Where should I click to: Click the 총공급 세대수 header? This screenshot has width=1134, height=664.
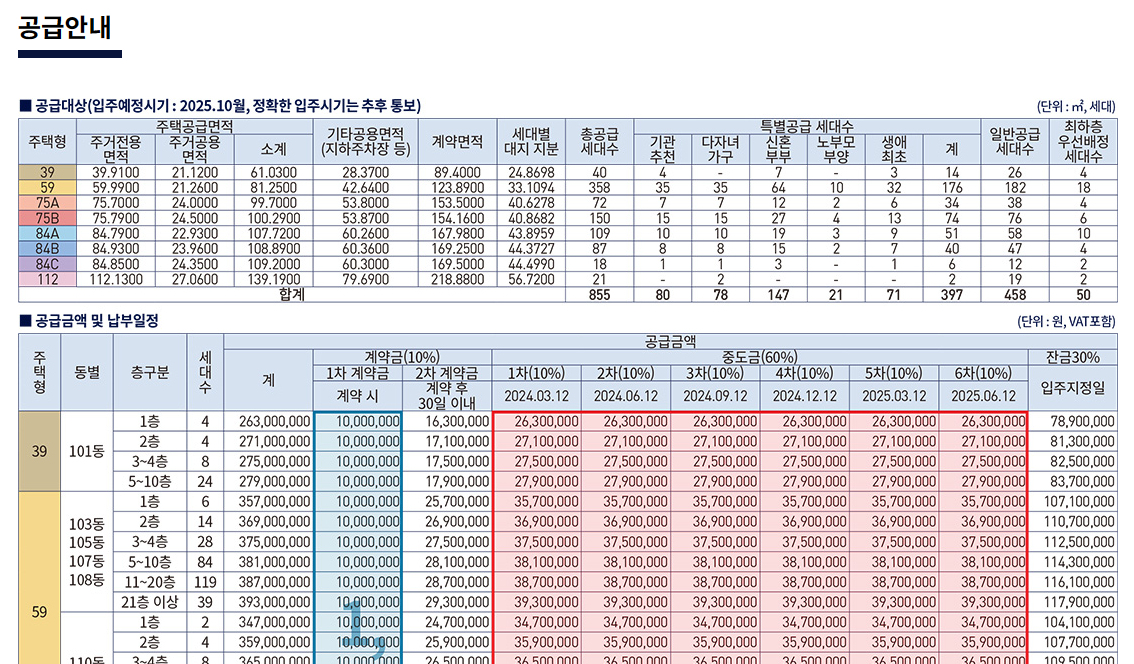[x=600, y=142]
